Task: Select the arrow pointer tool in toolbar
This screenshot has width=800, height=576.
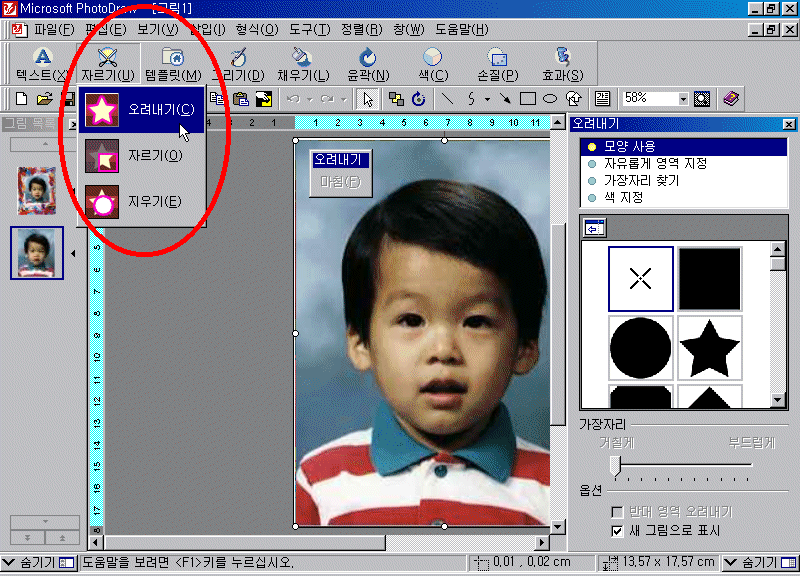Action: (368, 99)
